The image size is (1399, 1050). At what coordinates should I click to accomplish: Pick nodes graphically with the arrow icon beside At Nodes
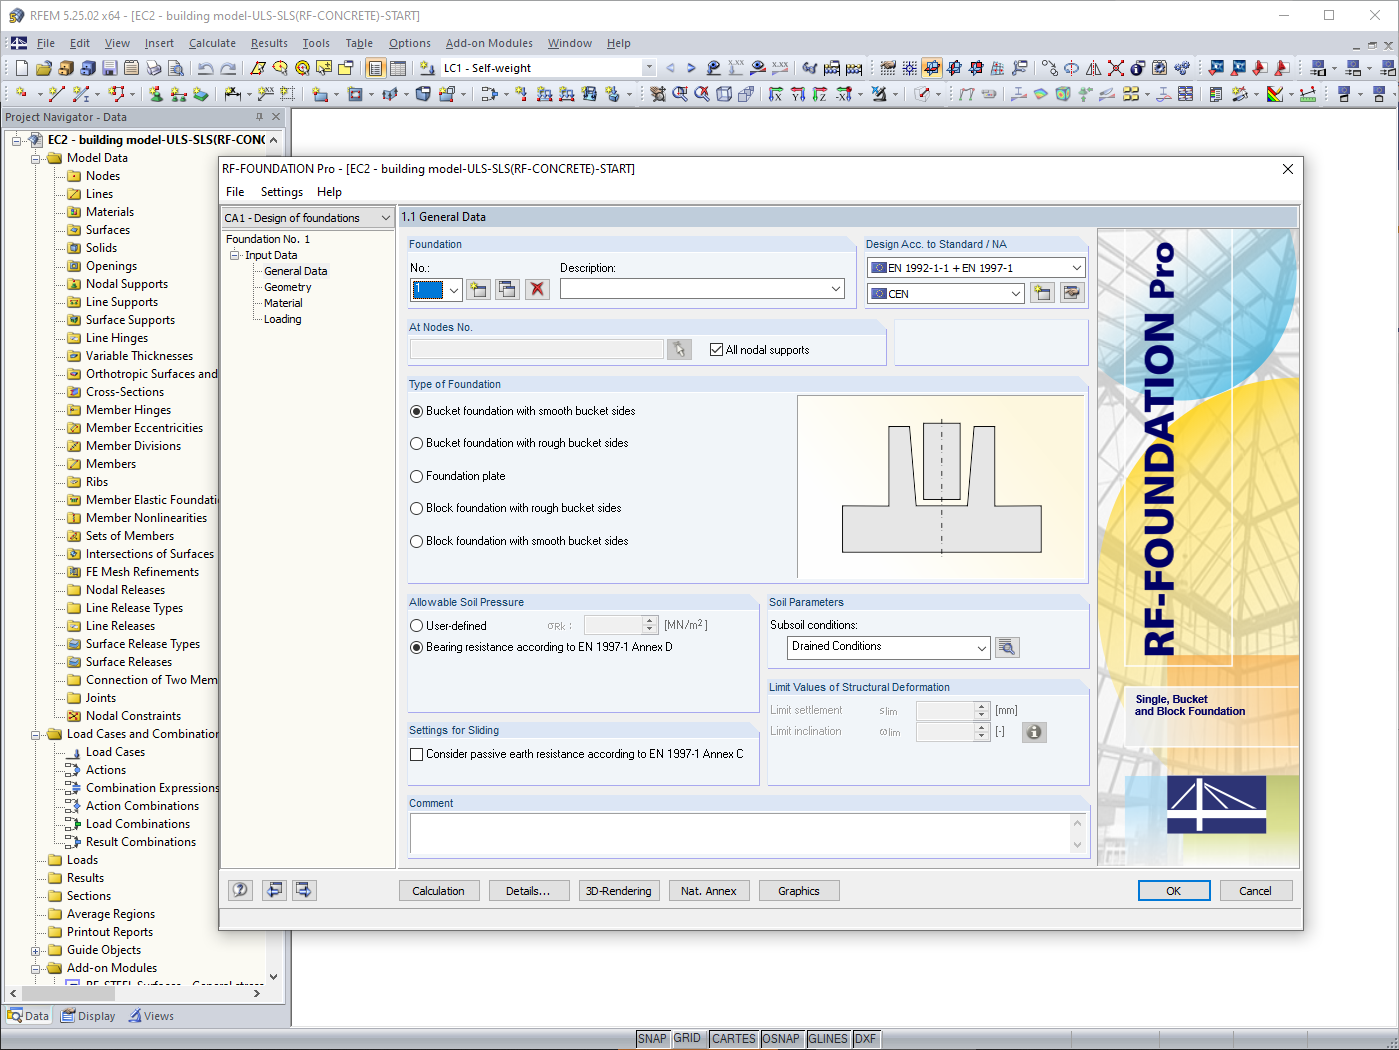(x=679, y=349)
